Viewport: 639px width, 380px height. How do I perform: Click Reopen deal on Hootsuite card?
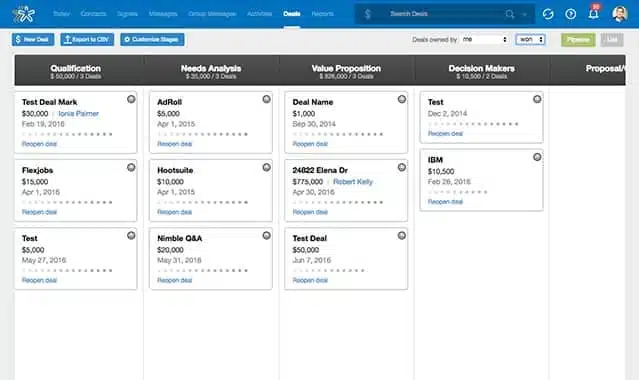pyautogui.click(x=174, y=212)
